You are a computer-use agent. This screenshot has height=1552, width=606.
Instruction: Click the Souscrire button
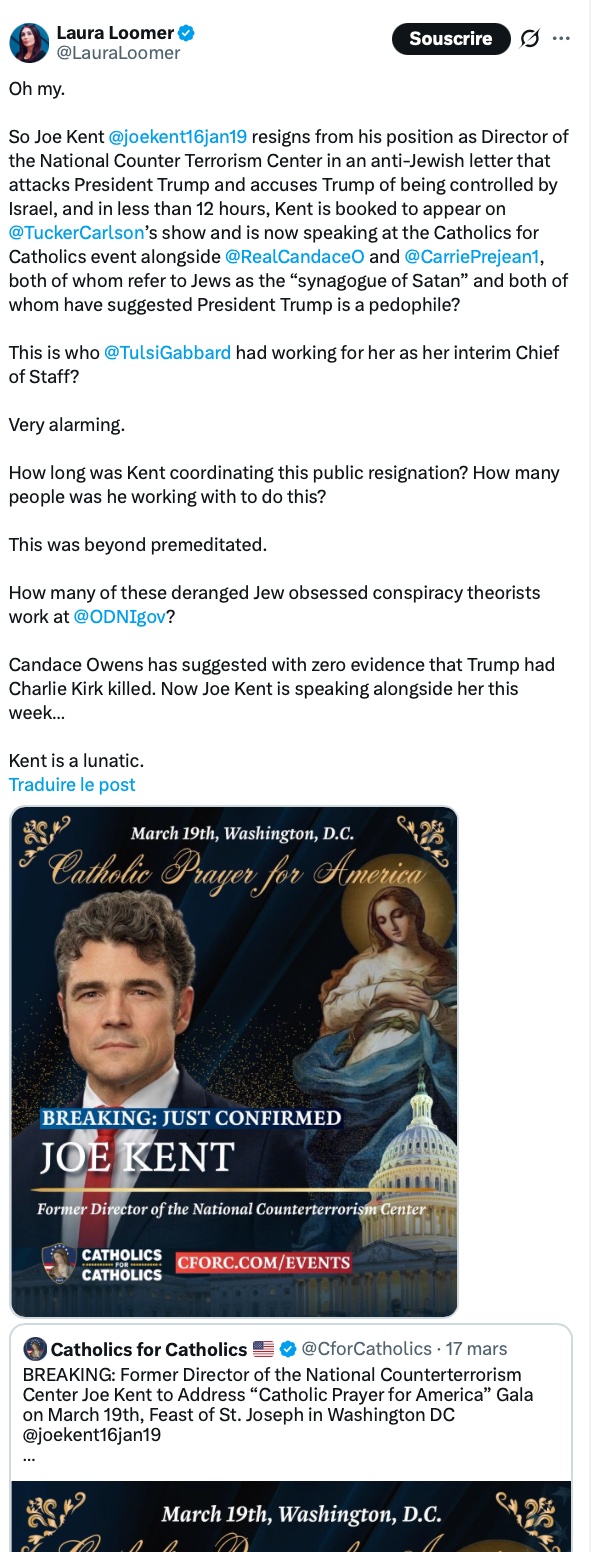[451, 39]
